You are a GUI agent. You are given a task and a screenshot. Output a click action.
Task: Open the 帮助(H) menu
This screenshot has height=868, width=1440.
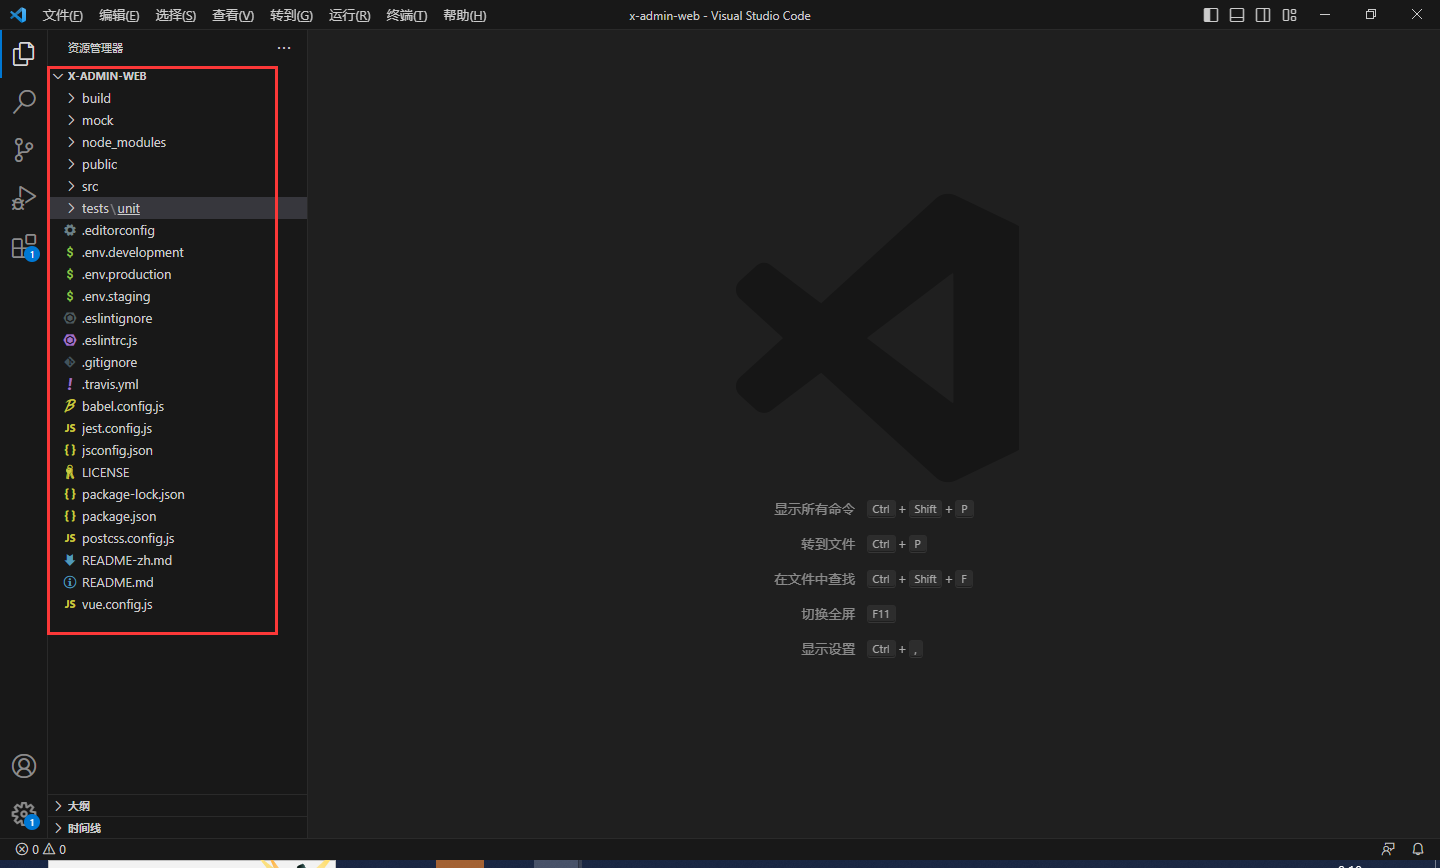click(x=465, y=15)
